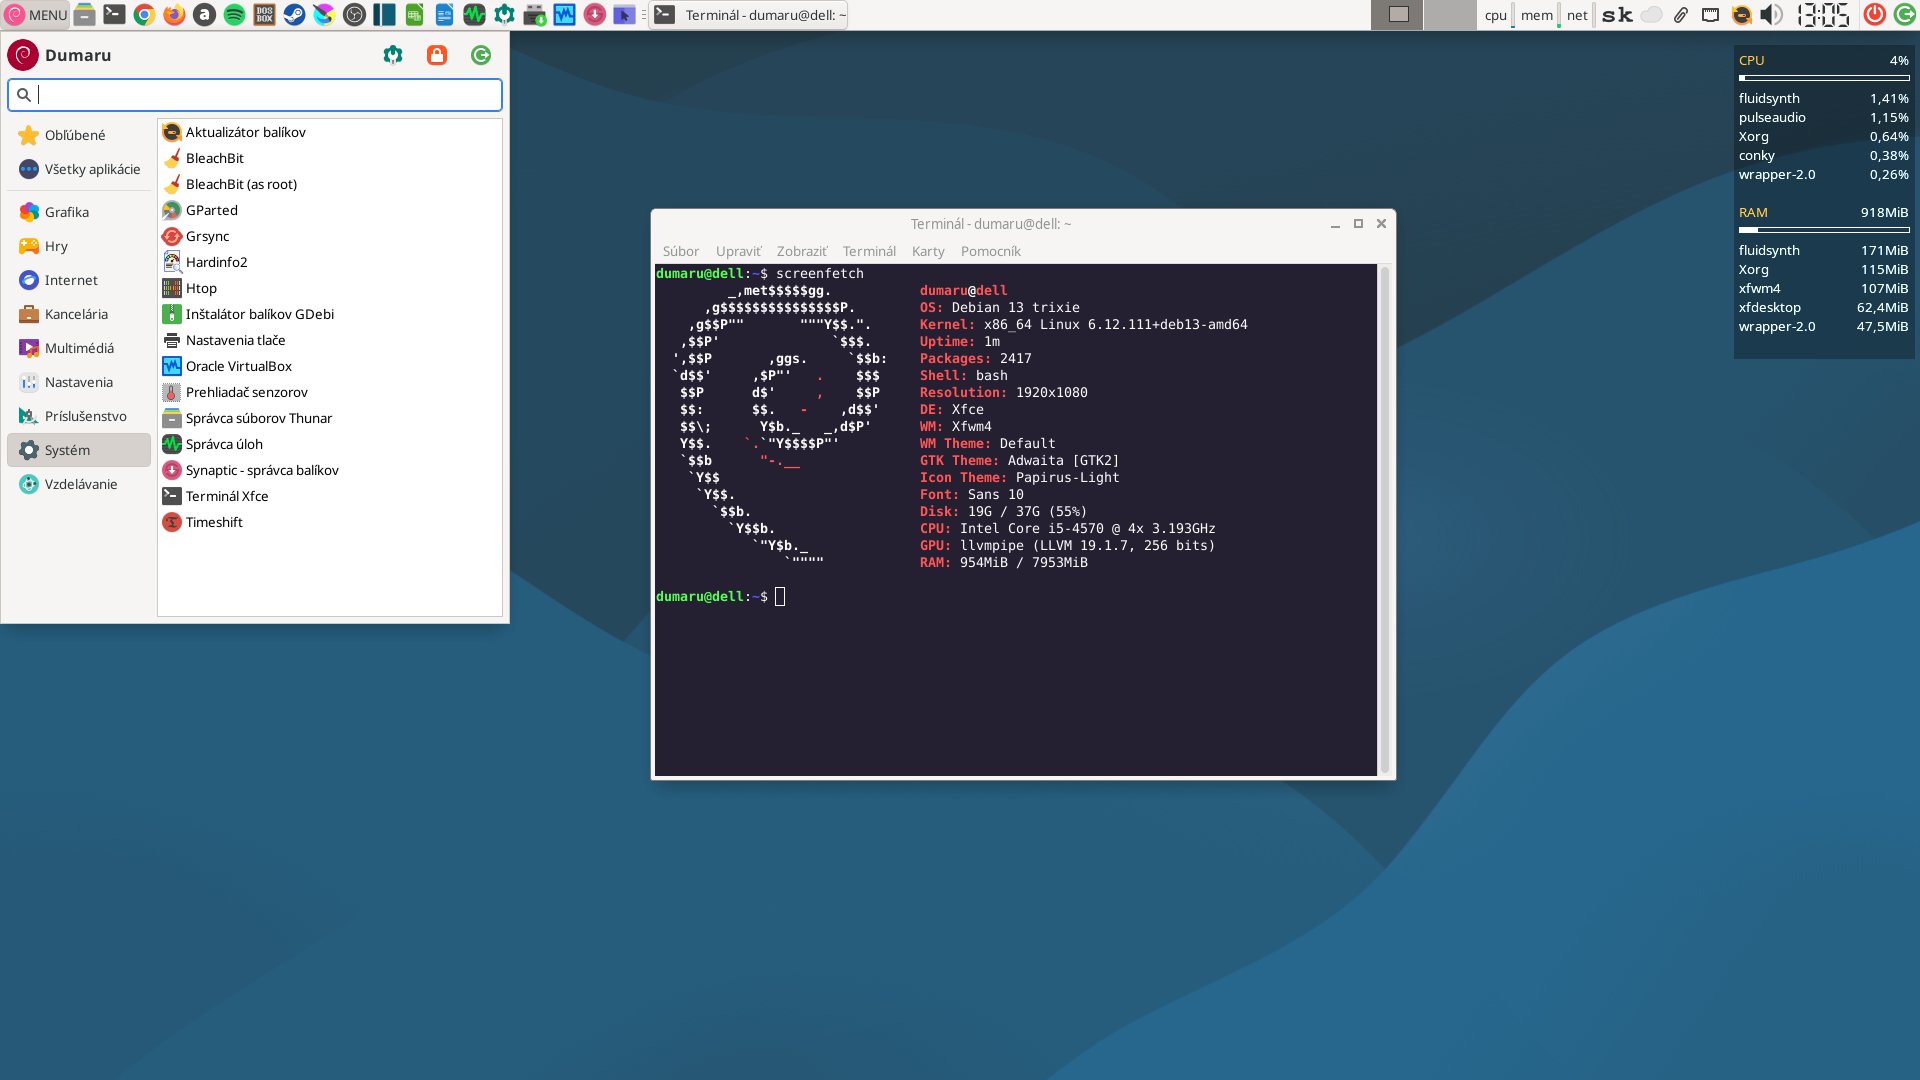The height and width of the screenshot is (1080, 1920).
Task: Open the Karty menu in Terminal
Action: tap(928, 251)
